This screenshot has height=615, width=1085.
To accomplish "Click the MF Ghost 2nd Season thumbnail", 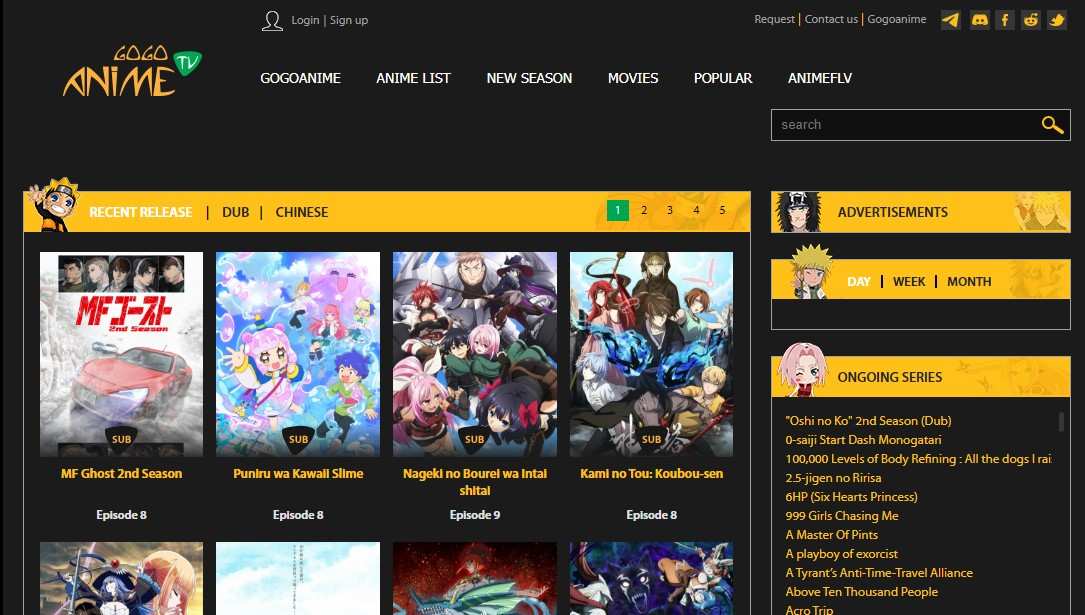I will pos(121,354).
